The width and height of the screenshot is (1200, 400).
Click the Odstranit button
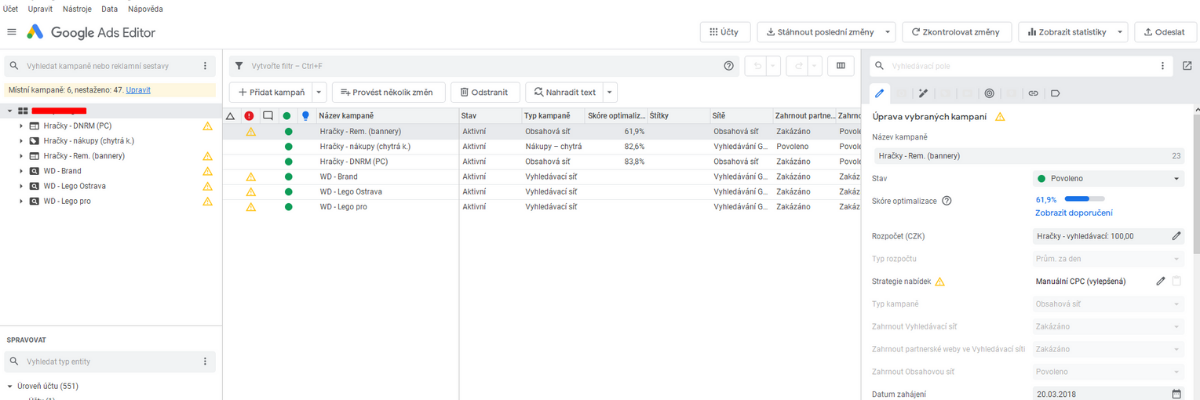486,92
